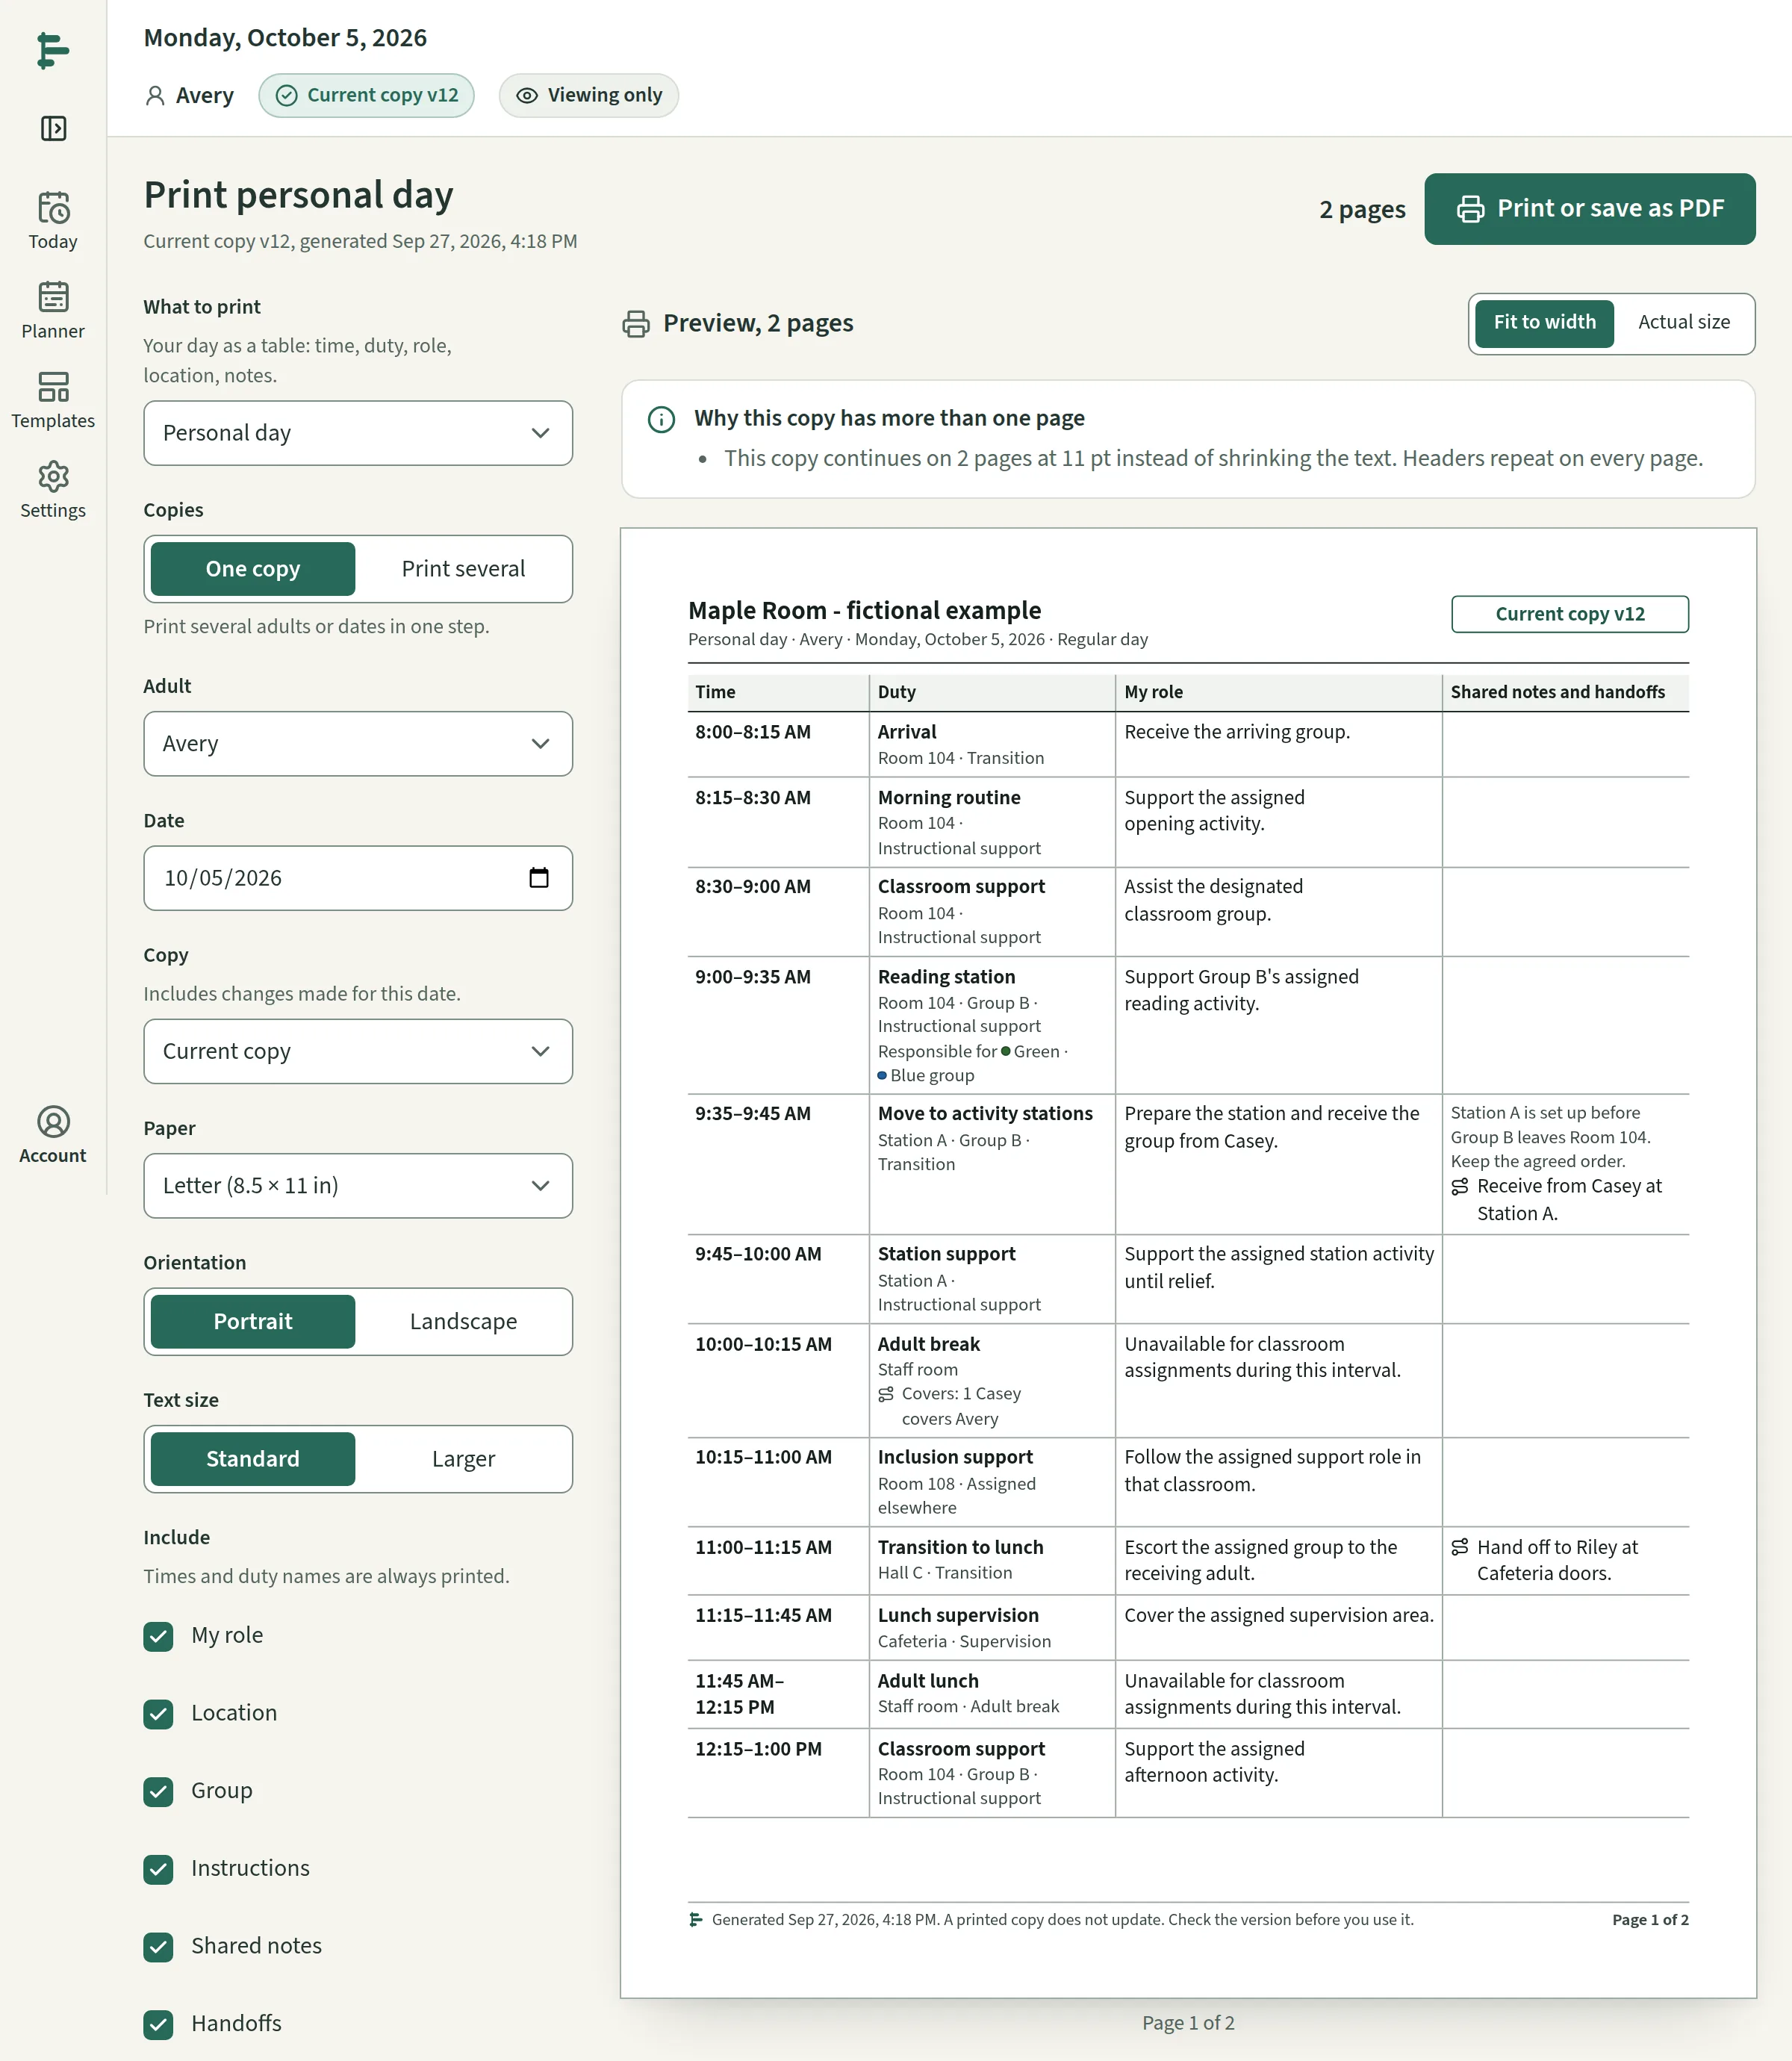Click the app logo icon
Viewport: 1792px width, 2061px height.
point(53,51)
